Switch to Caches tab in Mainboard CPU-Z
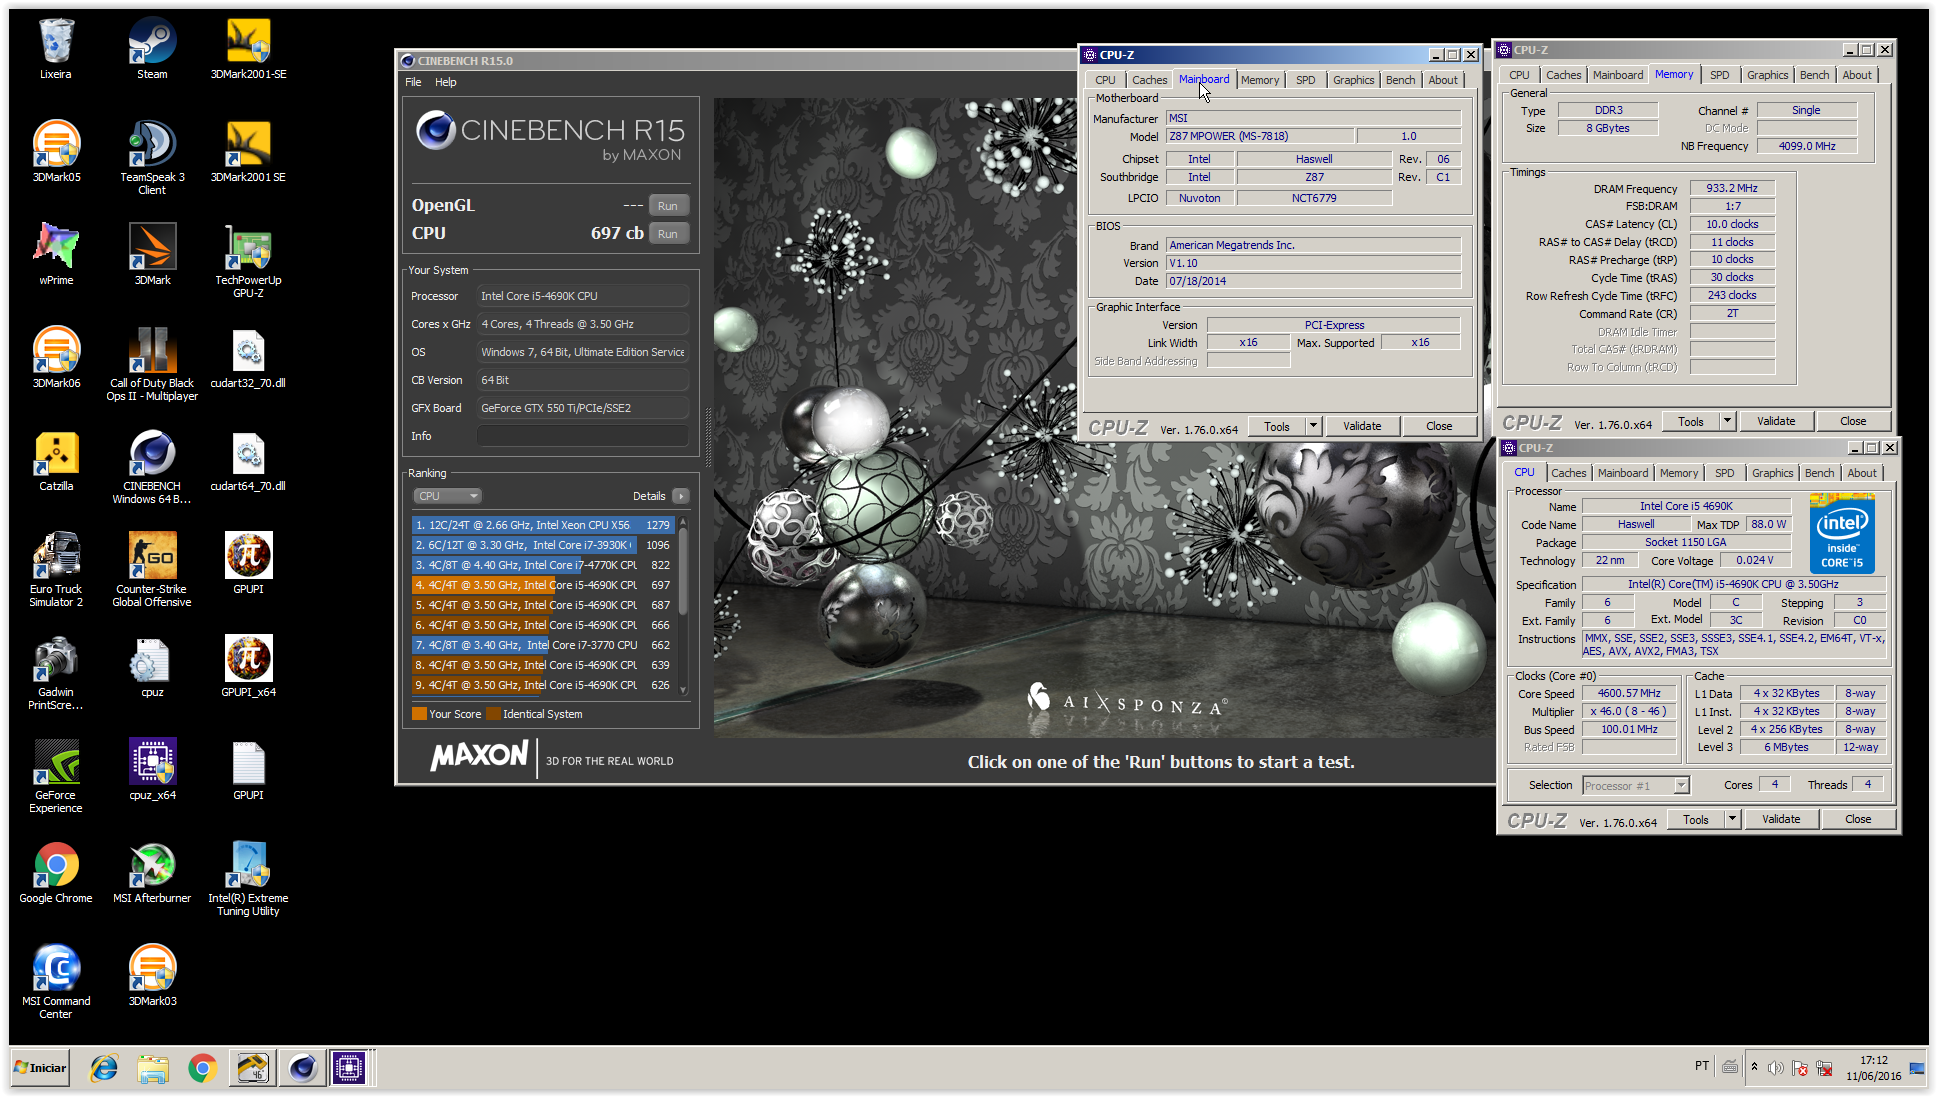This screenshot has height=1097, width=1937. pyautogui.click(x=1149, y=80)
